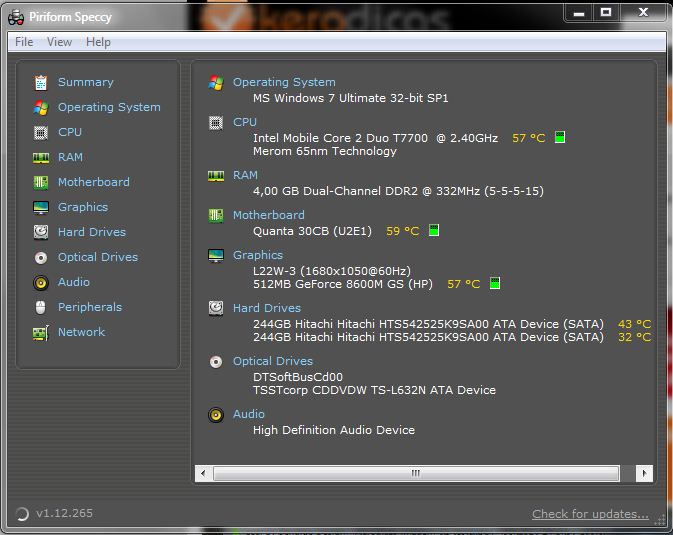Click the horizontal scrollbar thumb
673x535 pixels.
pos(416,474)
